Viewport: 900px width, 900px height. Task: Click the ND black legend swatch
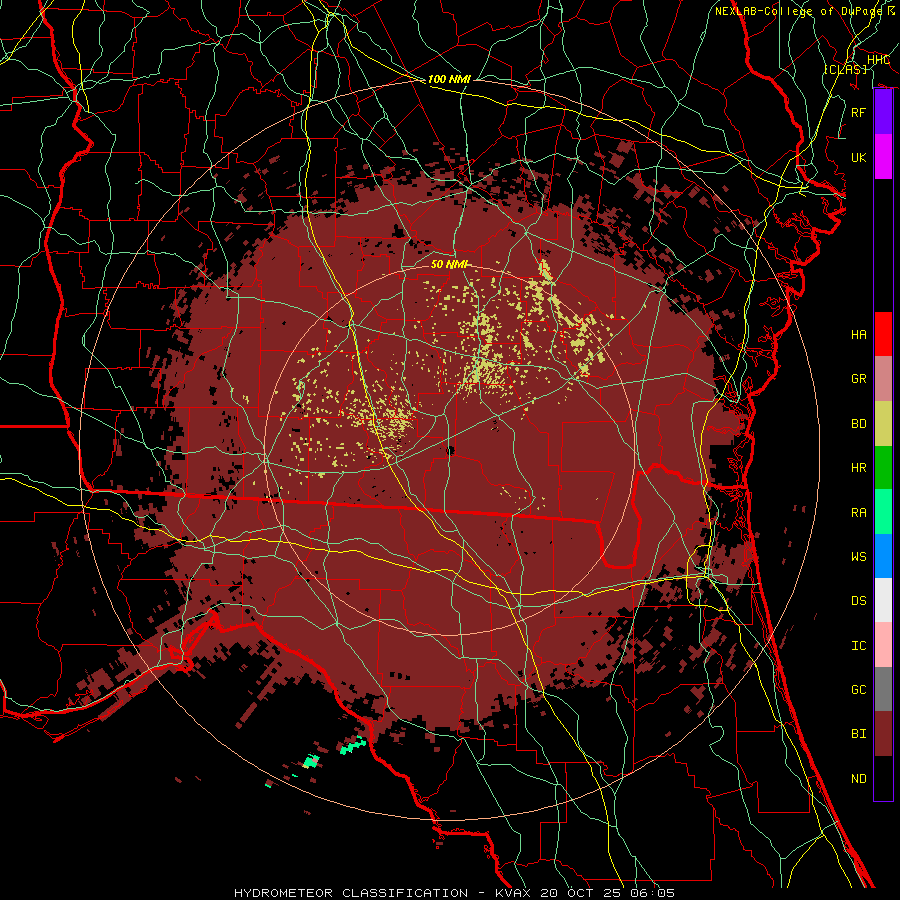pyautogui.click(x=883, y=778)
